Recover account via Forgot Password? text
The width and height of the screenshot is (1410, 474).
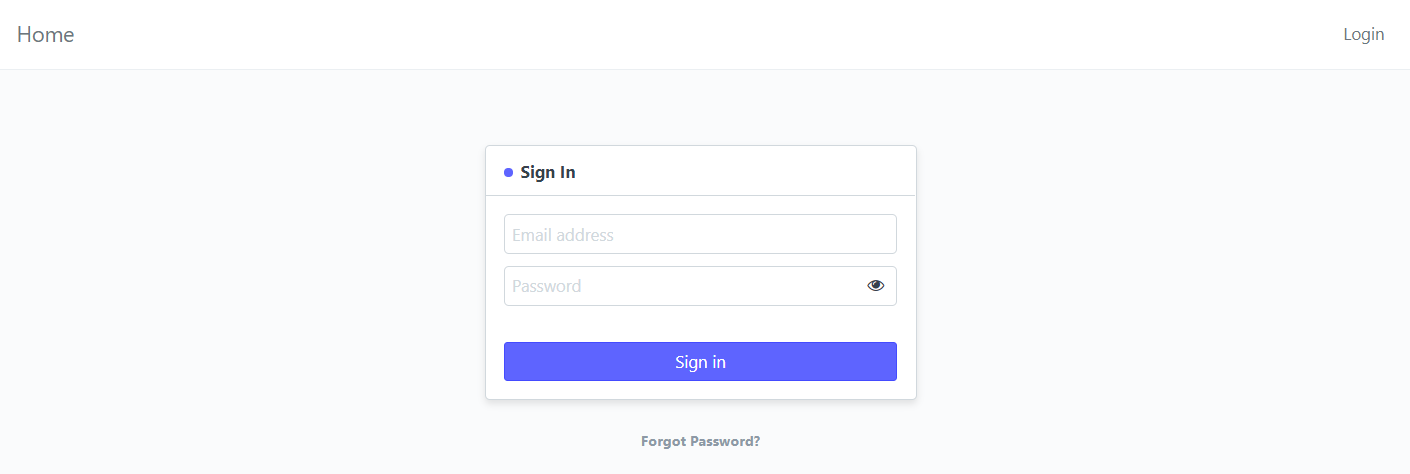[x=700, y=441]
